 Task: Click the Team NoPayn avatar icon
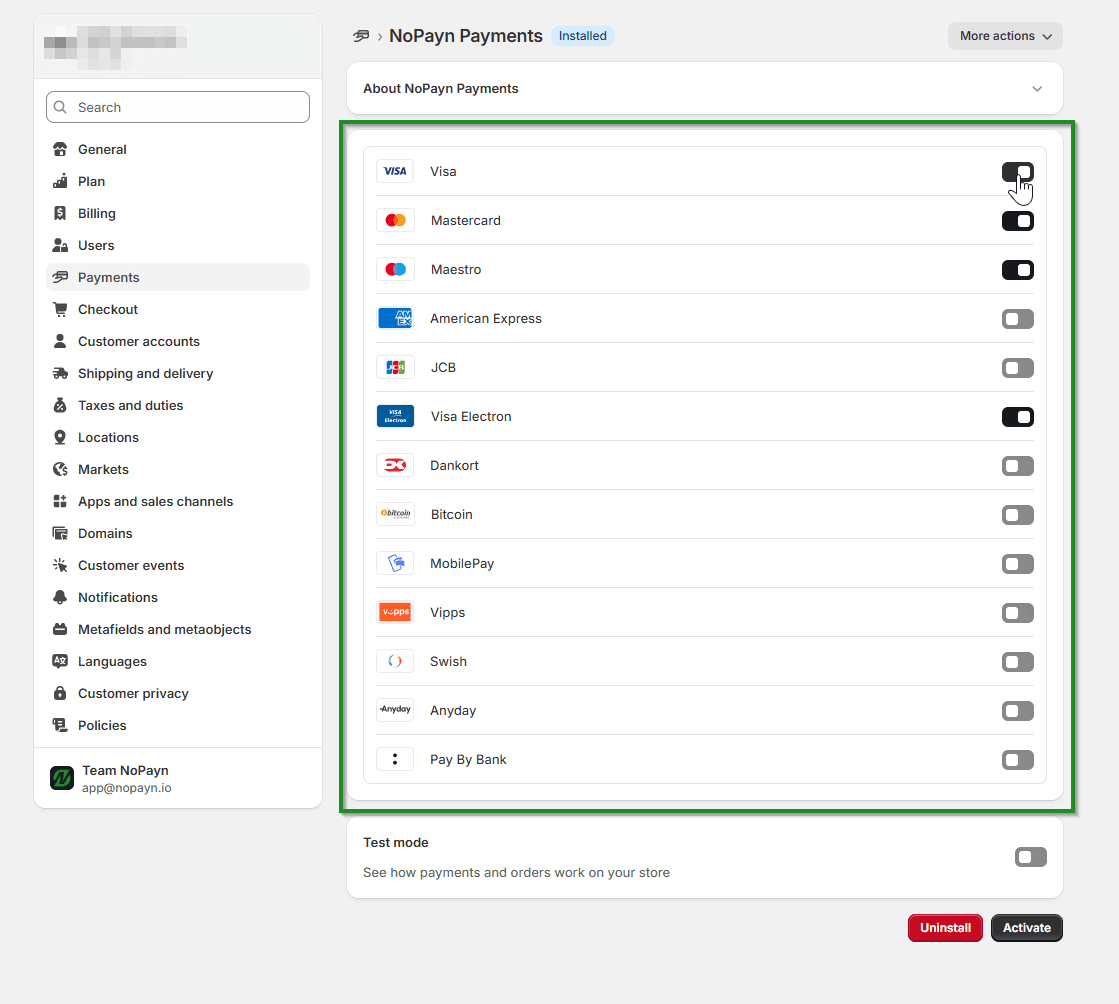61,777
